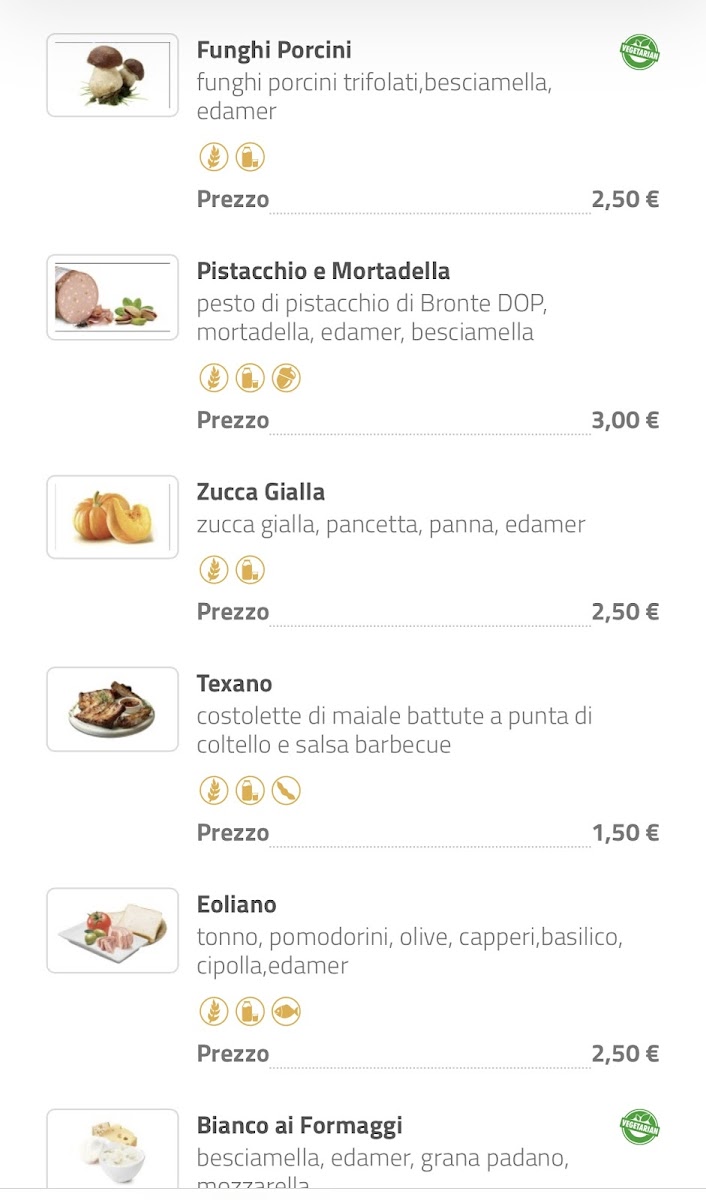
Task: Click the Vegetarian badge beside Funghi Porcini
Action: click(638, 53)
